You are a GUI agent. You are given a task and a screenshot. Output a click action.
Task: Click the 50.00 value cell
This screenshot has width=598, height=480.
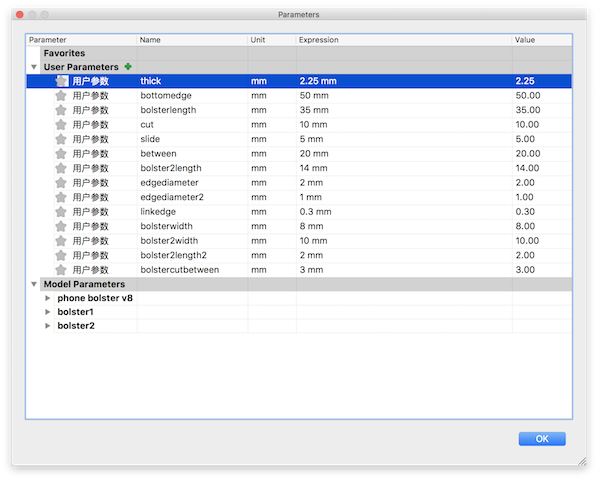[x=542, y=95]
